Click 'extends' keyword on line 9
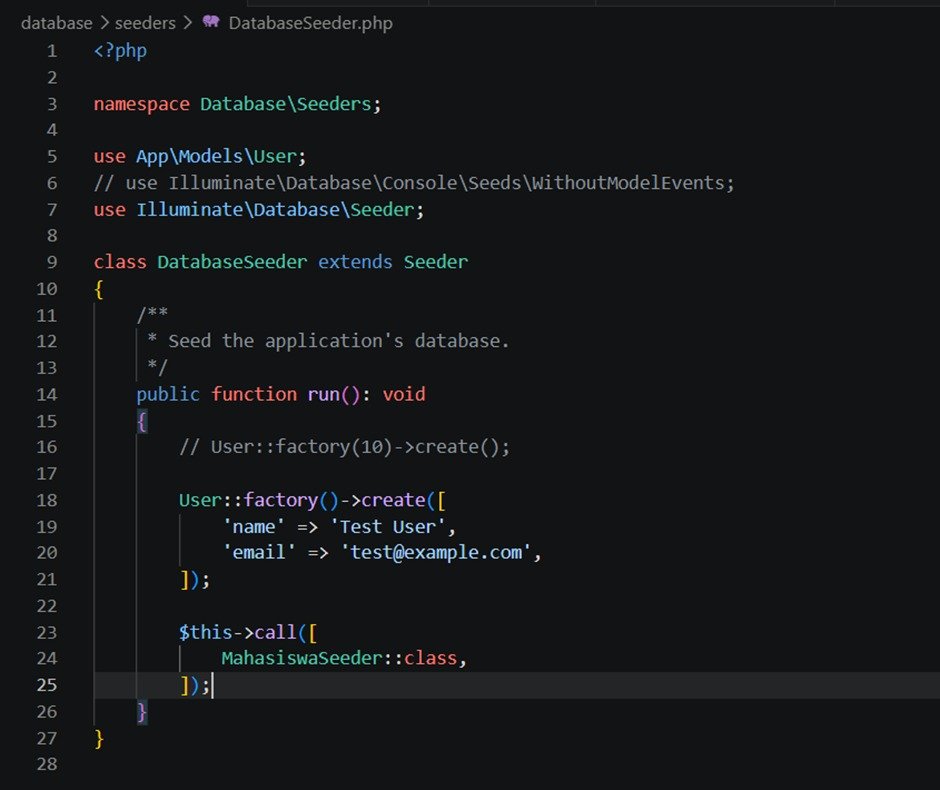Viewport: 940px width, 790px height. tap(355, 262)
